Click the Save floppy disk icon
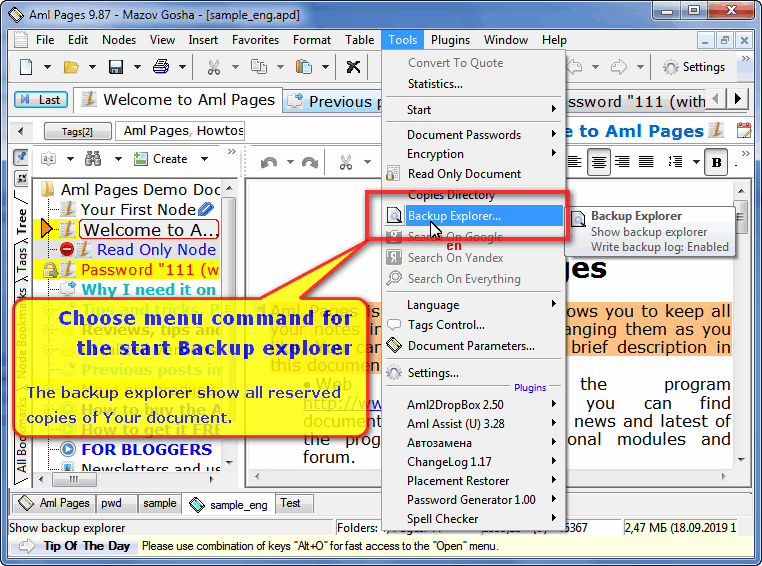This screenshot has width=762, height=566. [x=116, y=67]
